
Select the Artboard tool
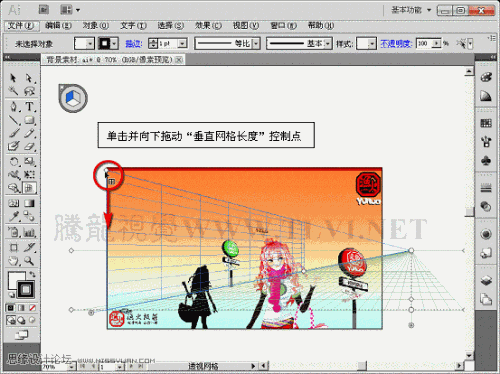tap(13, 247)
